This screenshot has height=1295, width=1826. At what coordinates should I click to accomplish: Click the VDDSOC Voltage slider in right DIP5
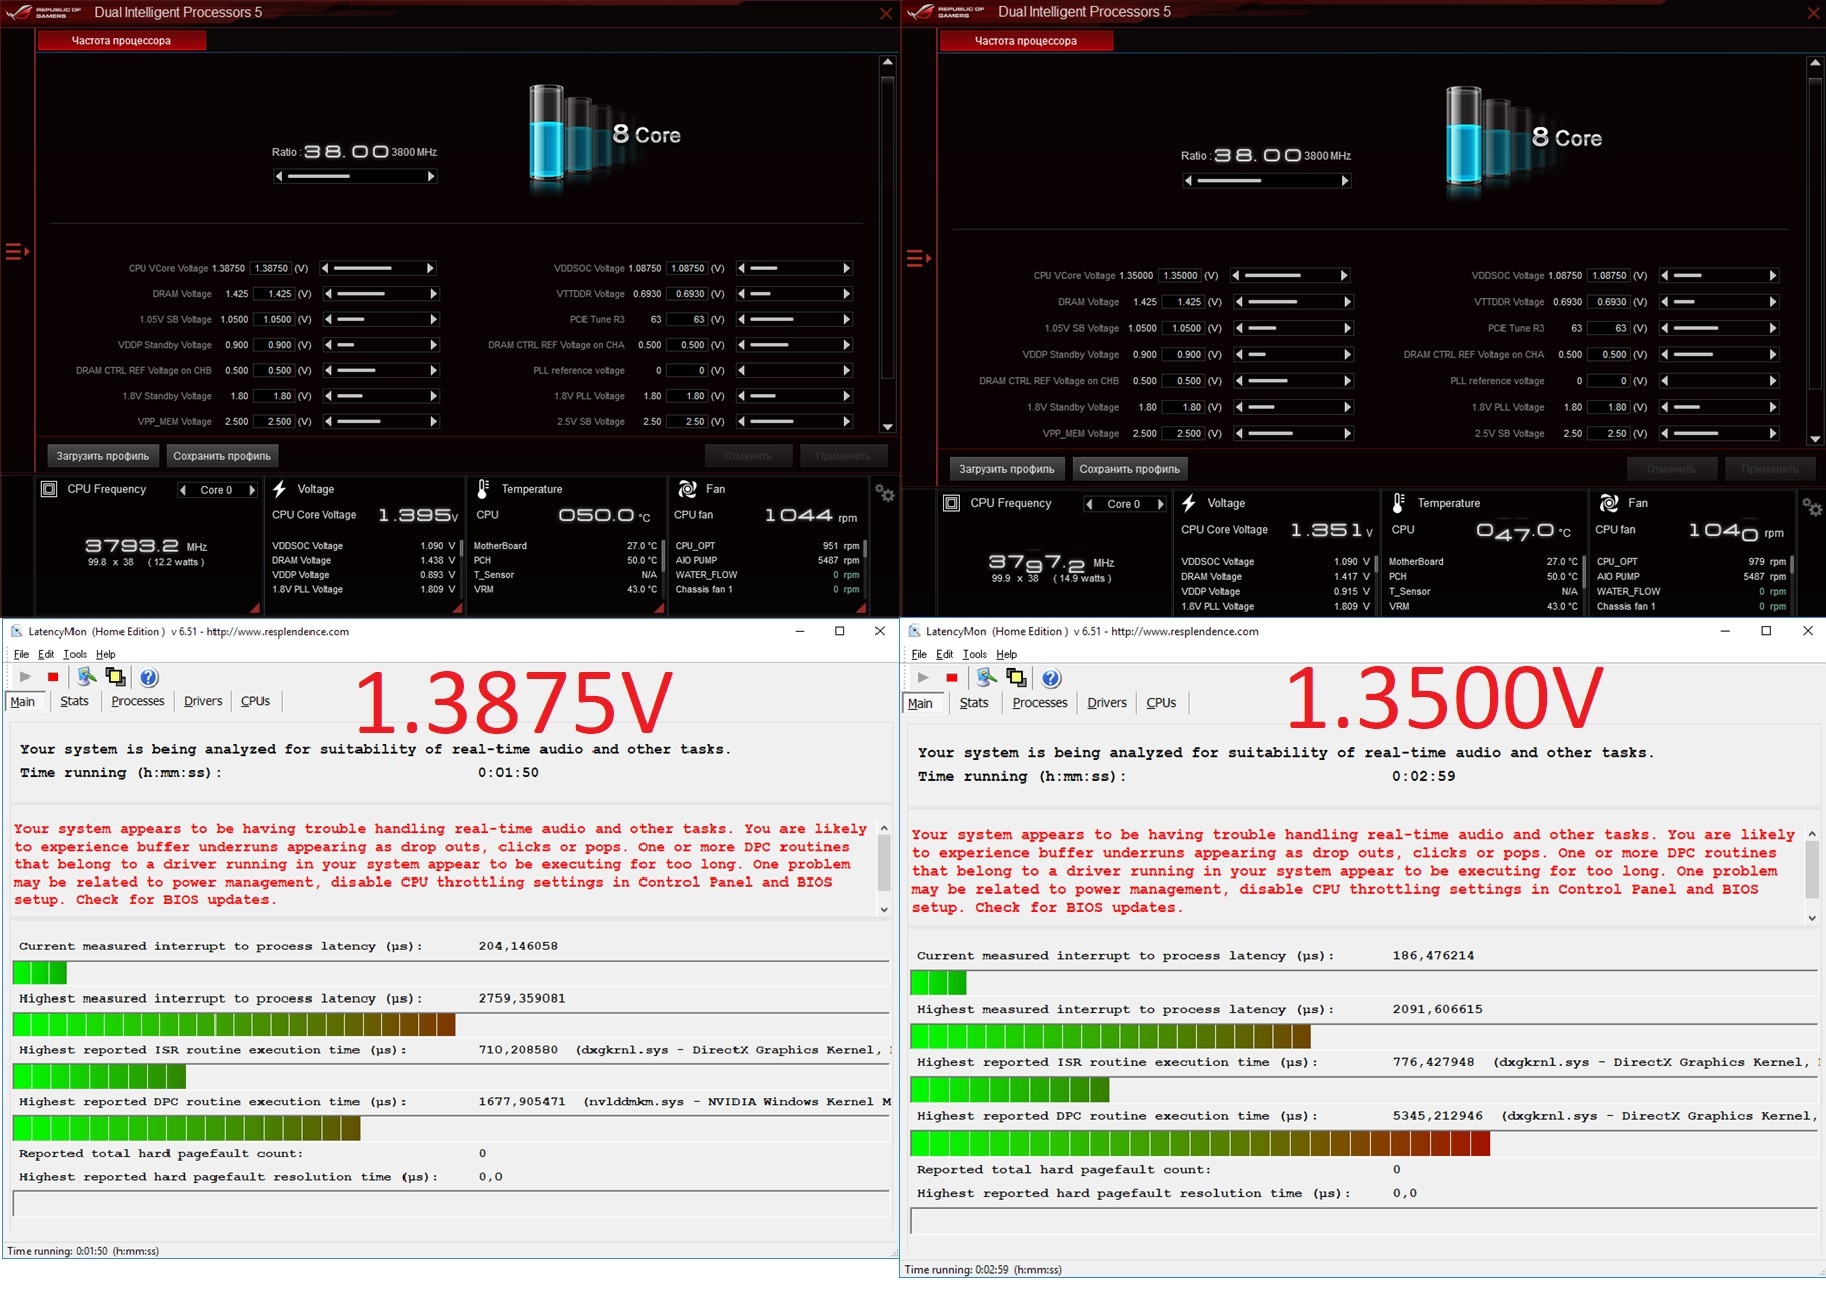[1717, 276]
